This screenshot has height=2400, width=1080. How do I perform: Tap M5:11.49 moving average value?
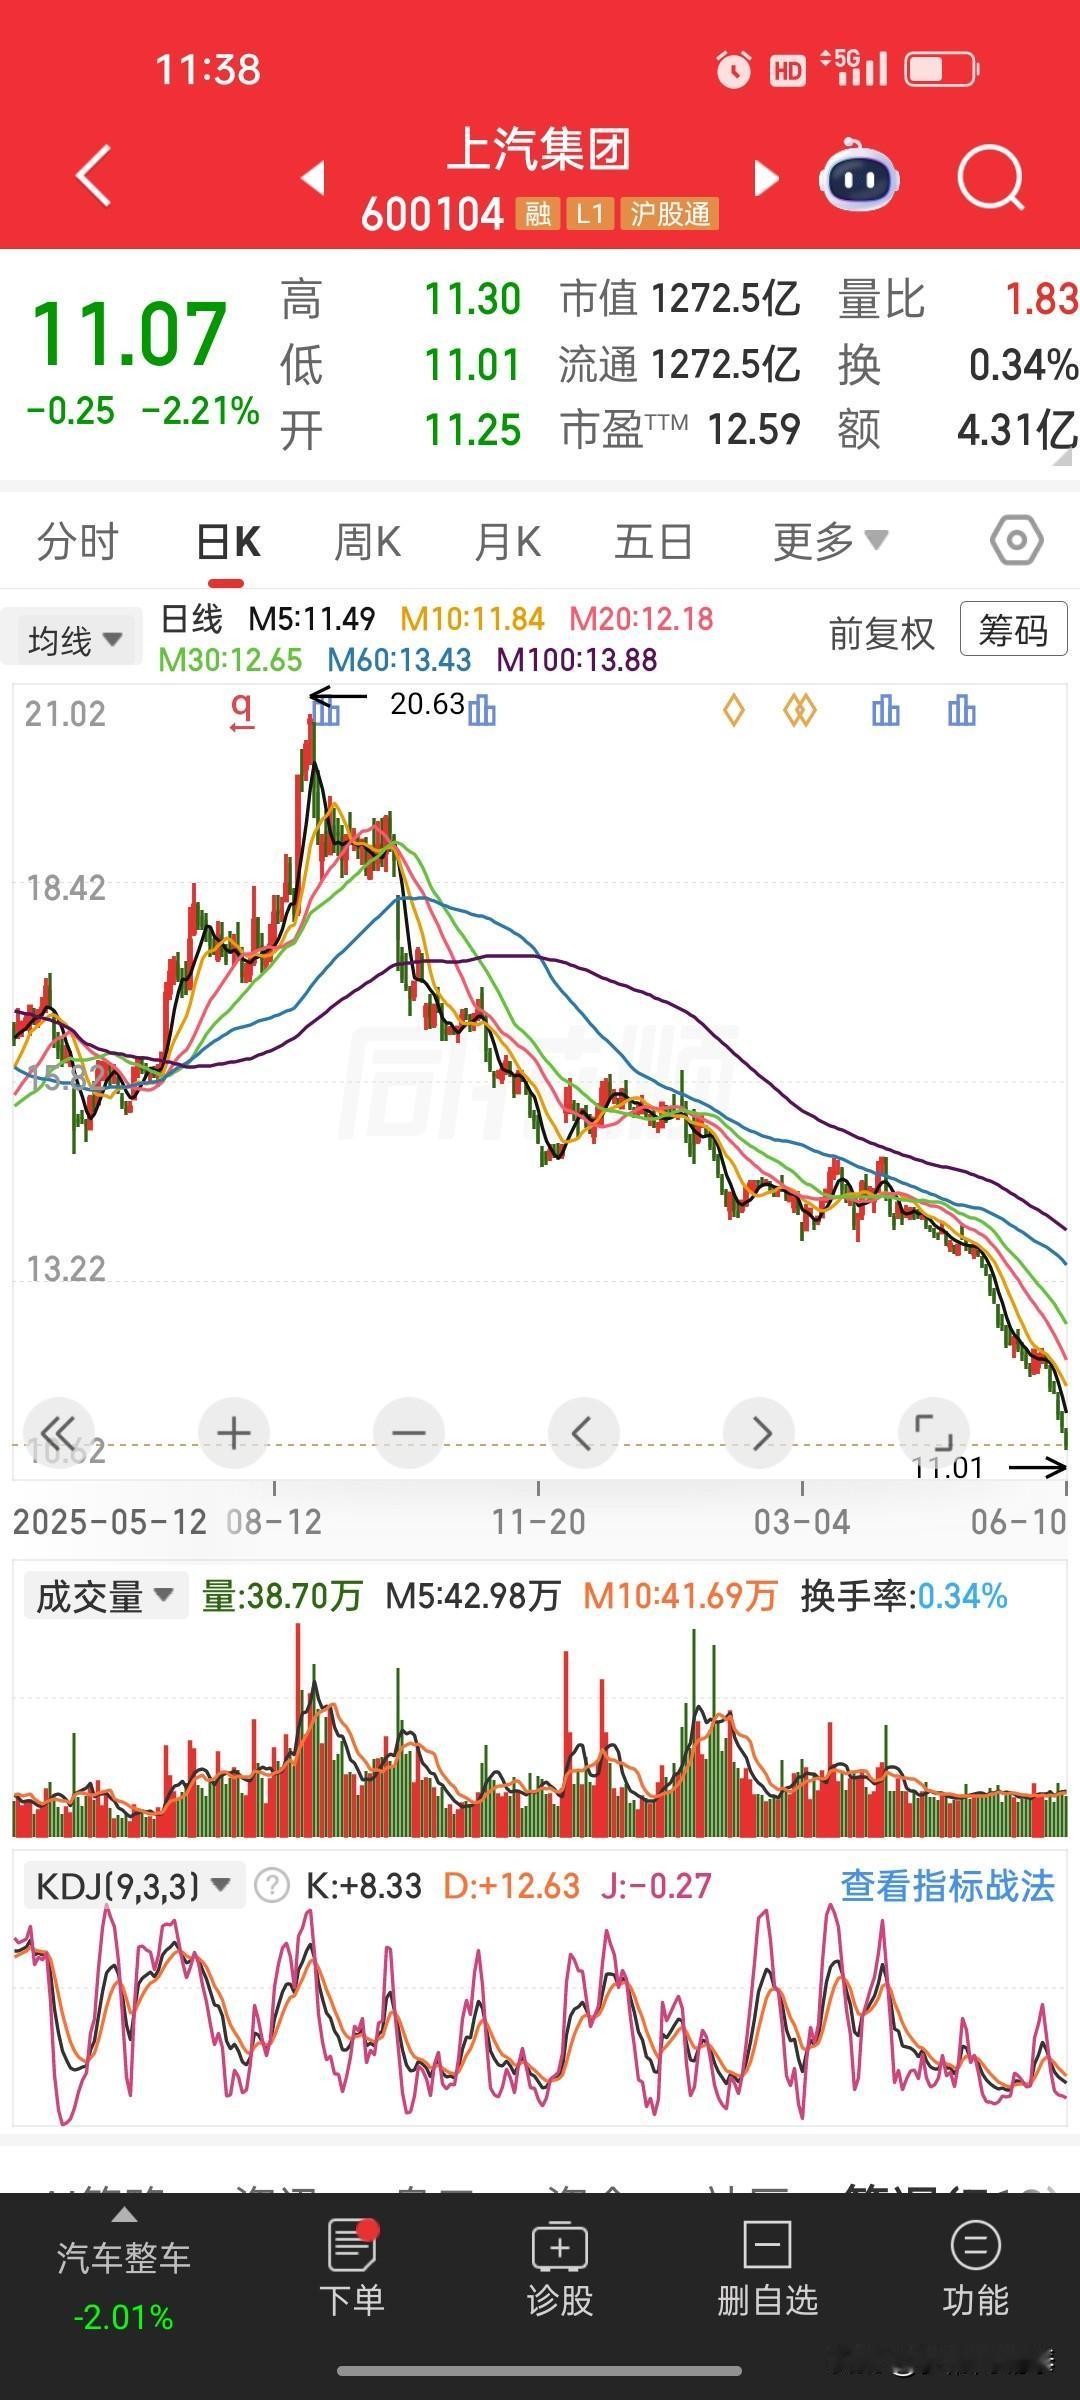point(312,619)
